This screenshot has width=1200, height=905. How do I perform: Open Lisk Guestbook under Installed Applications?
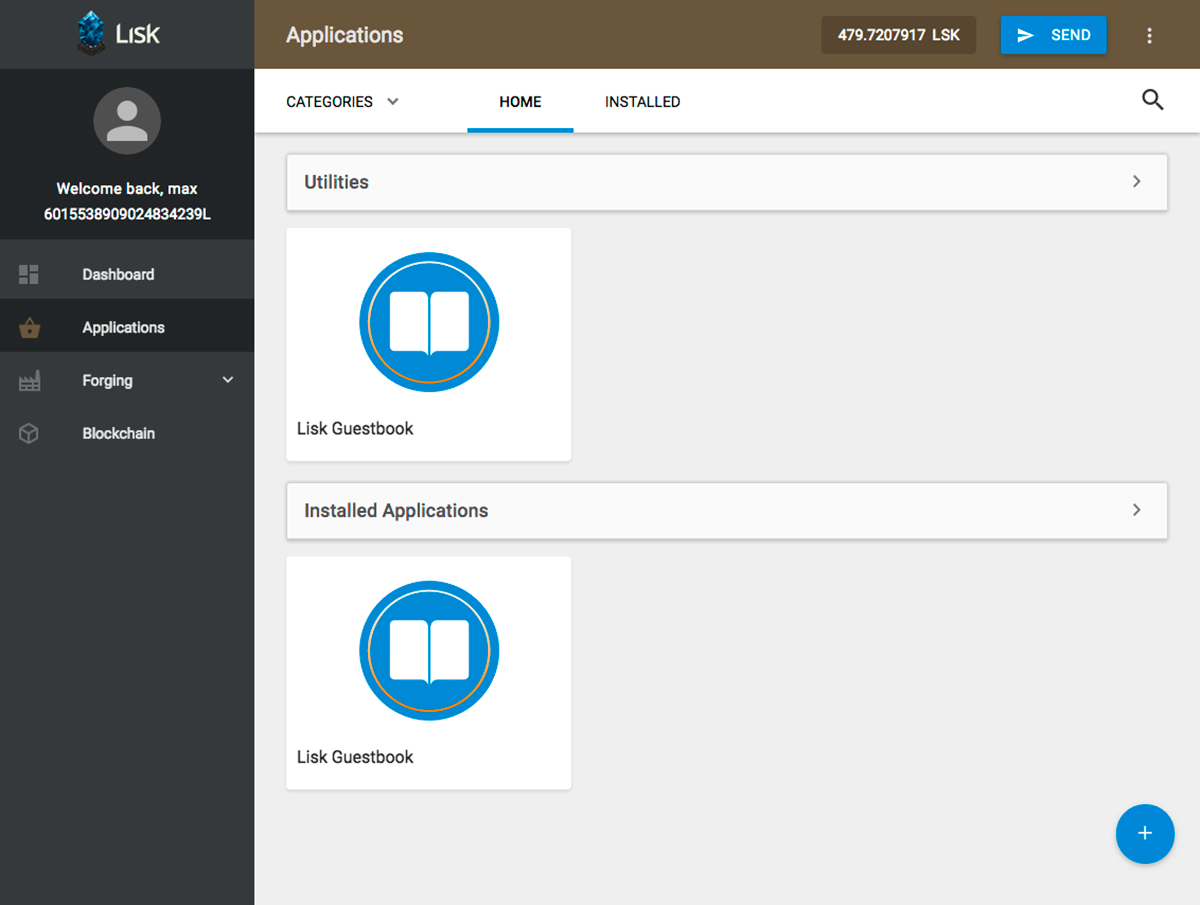pyautogui.click(x=428, y=672)
